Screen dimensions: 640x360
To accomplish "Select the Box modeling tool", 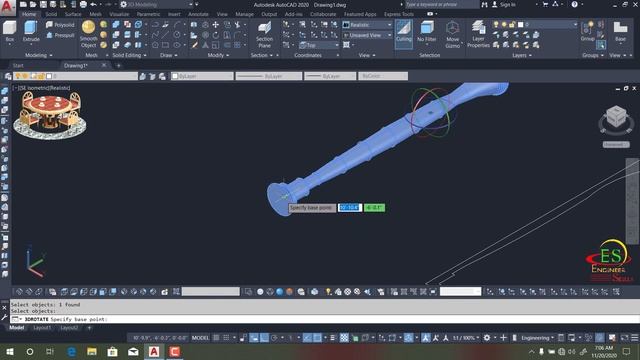I will tap(9, 31).
